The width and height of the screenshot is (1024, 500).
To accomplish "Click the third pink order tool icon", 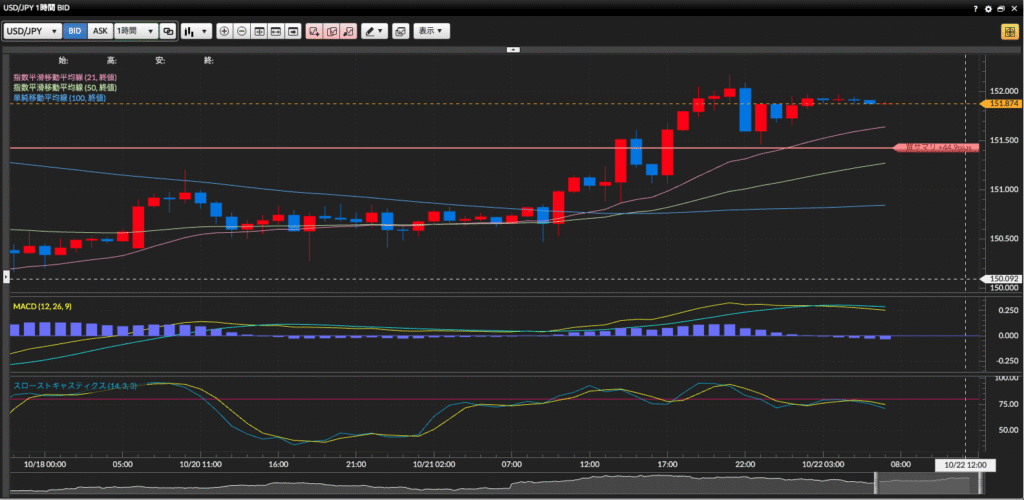I will tap(348, 31).
